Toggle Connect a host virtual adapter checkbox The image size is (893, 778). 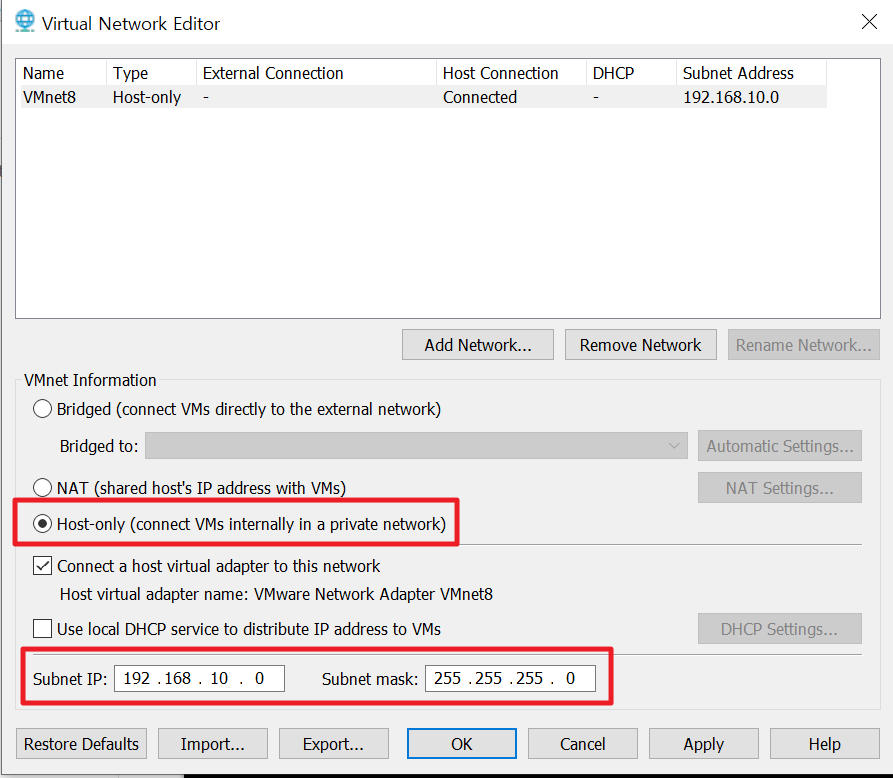point(43,566)
